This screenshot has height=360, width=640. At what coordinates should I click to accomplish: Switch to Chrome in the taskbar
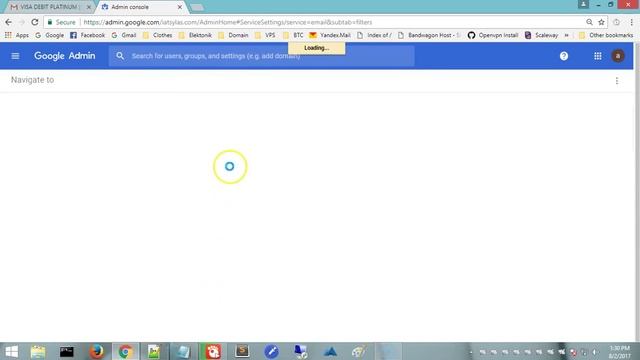(126, 351)
